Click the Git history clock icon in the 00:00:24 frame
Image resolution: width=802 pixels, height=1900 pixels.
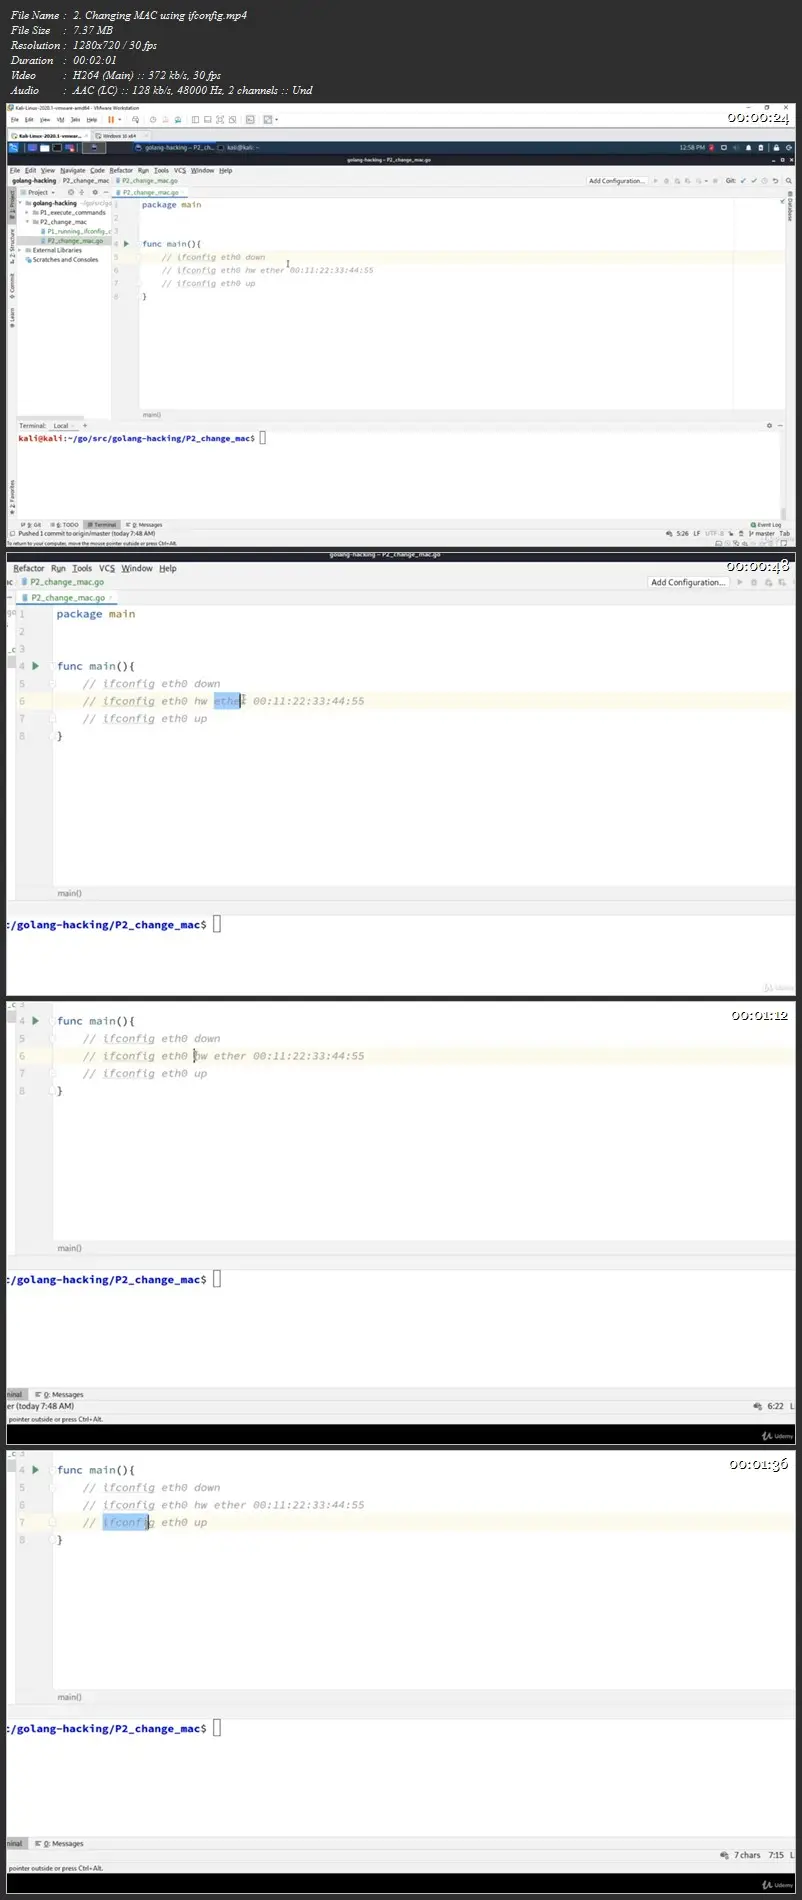point(764,181)
